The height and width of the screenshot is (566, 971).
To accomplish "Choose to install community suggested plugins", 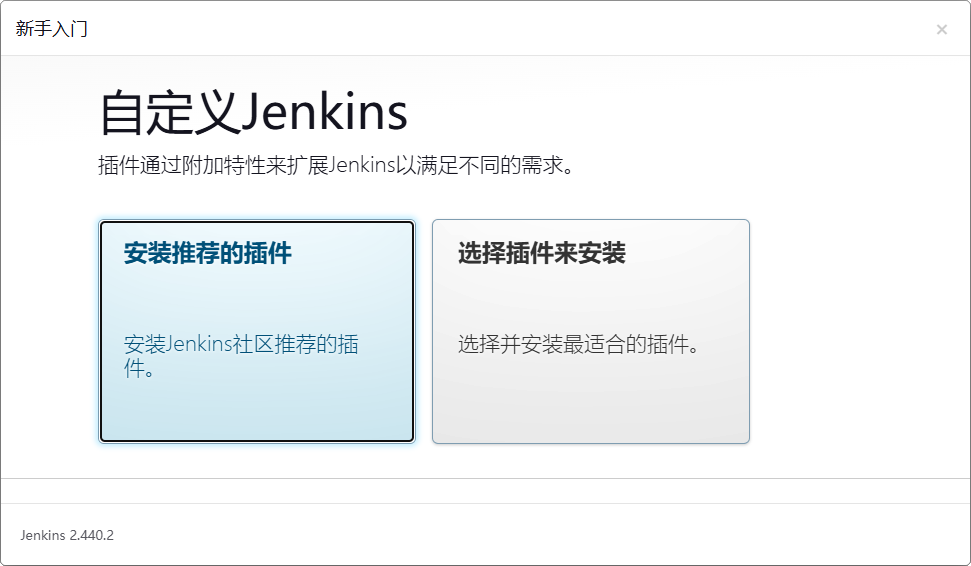I will [256, 331].
